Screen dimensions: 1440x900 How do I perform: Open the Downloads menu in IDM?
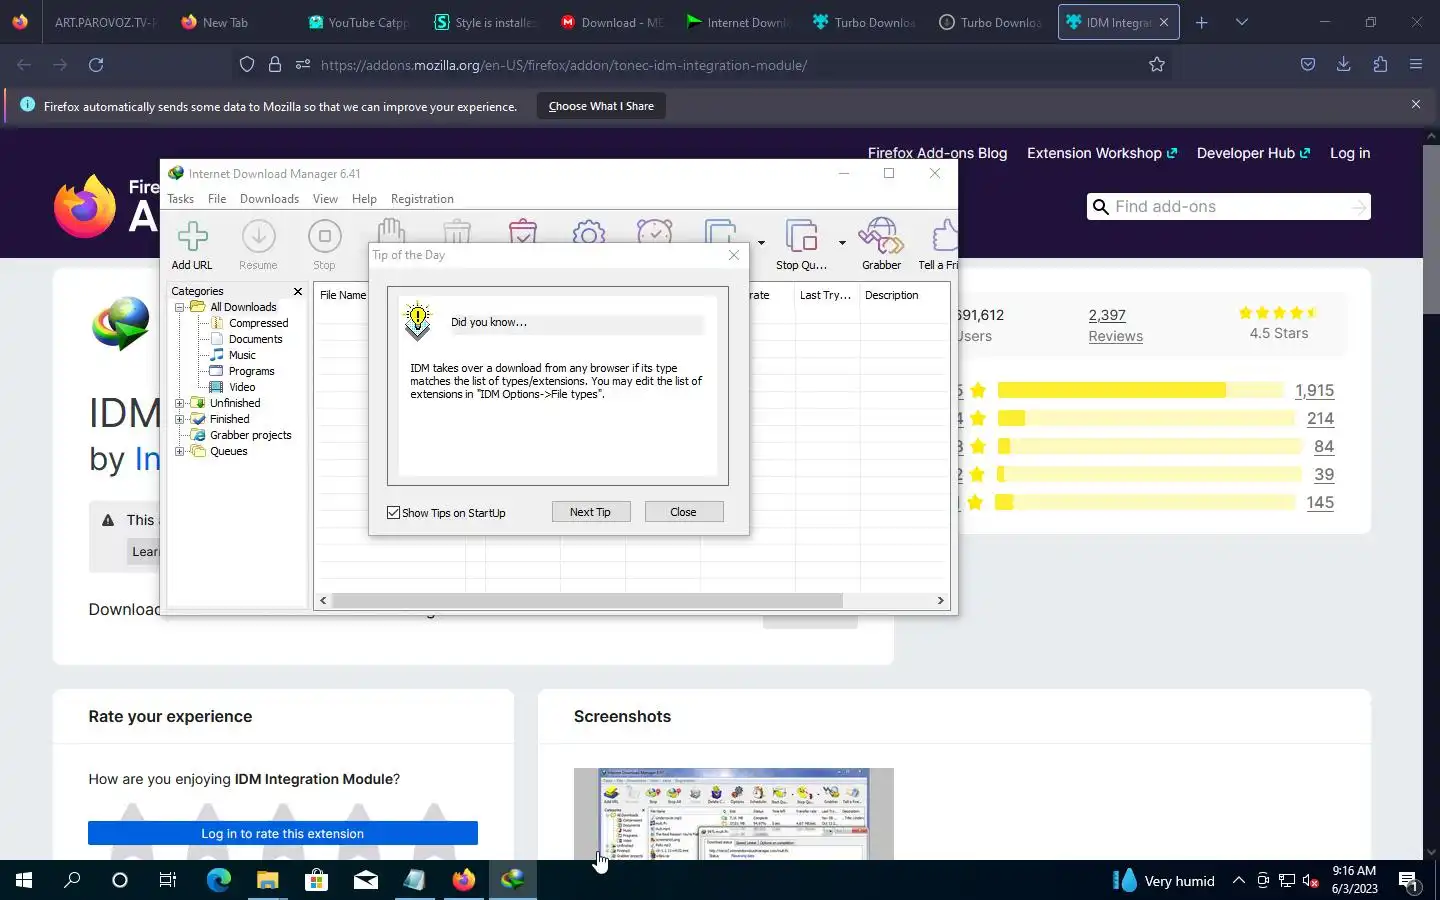point(269,199)
